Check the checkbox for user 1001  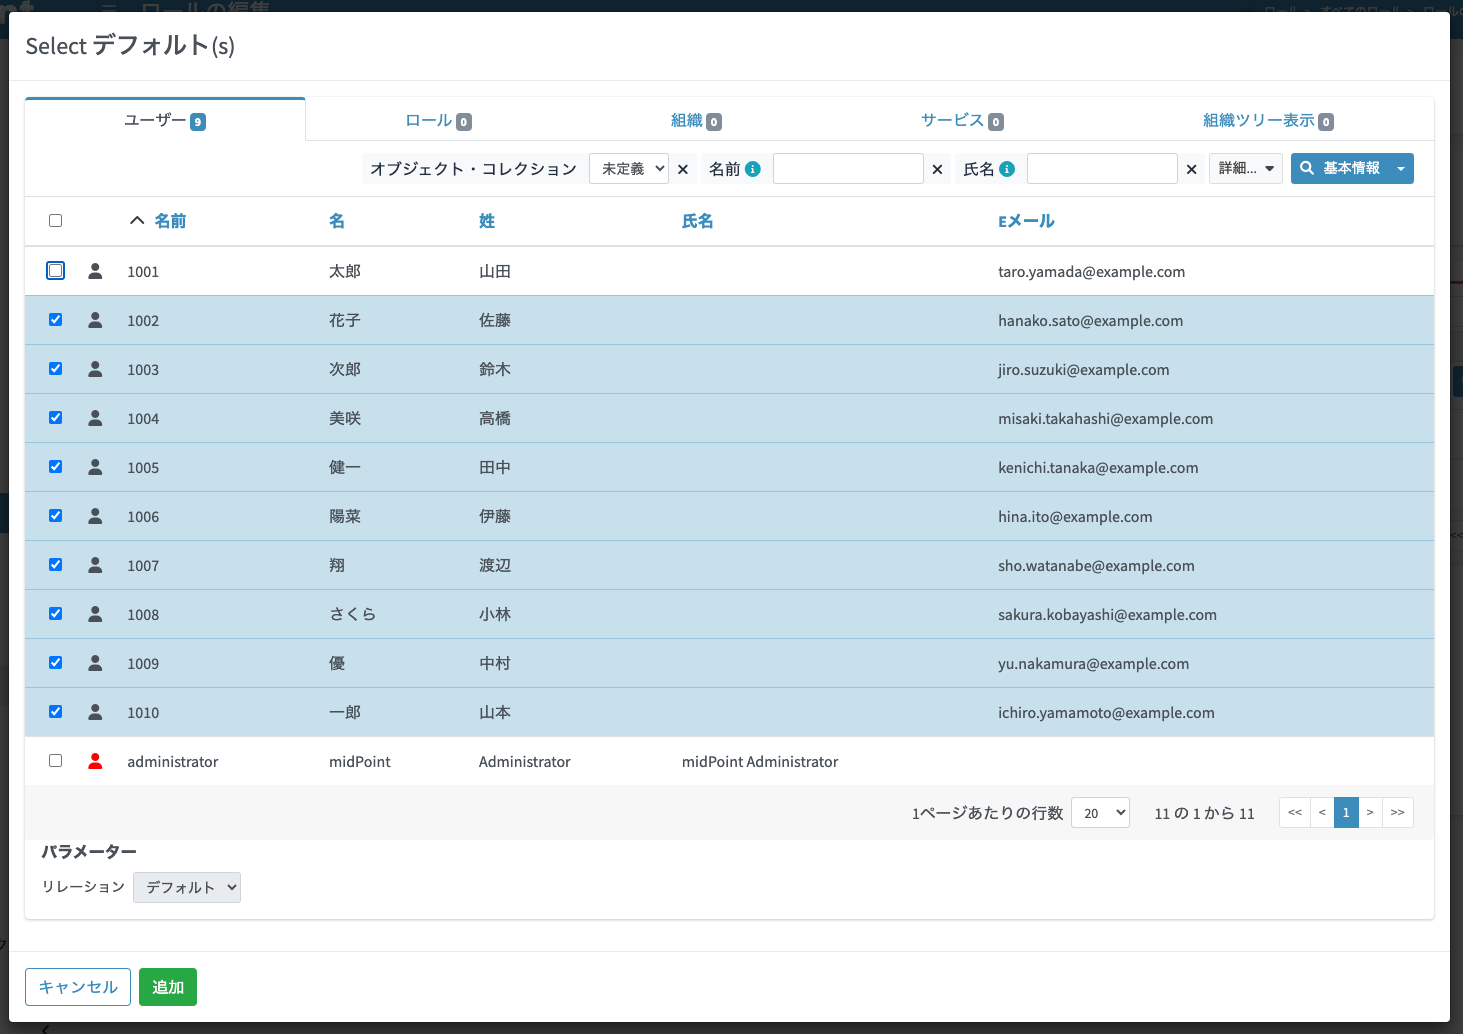pyautogui.click(x=56, y=271)
